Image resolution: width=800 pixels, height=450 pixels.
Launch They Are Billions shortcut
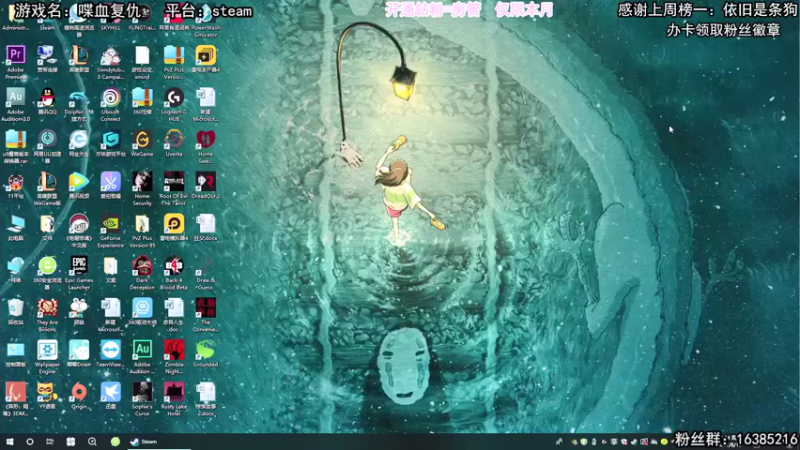coord(47,314)
